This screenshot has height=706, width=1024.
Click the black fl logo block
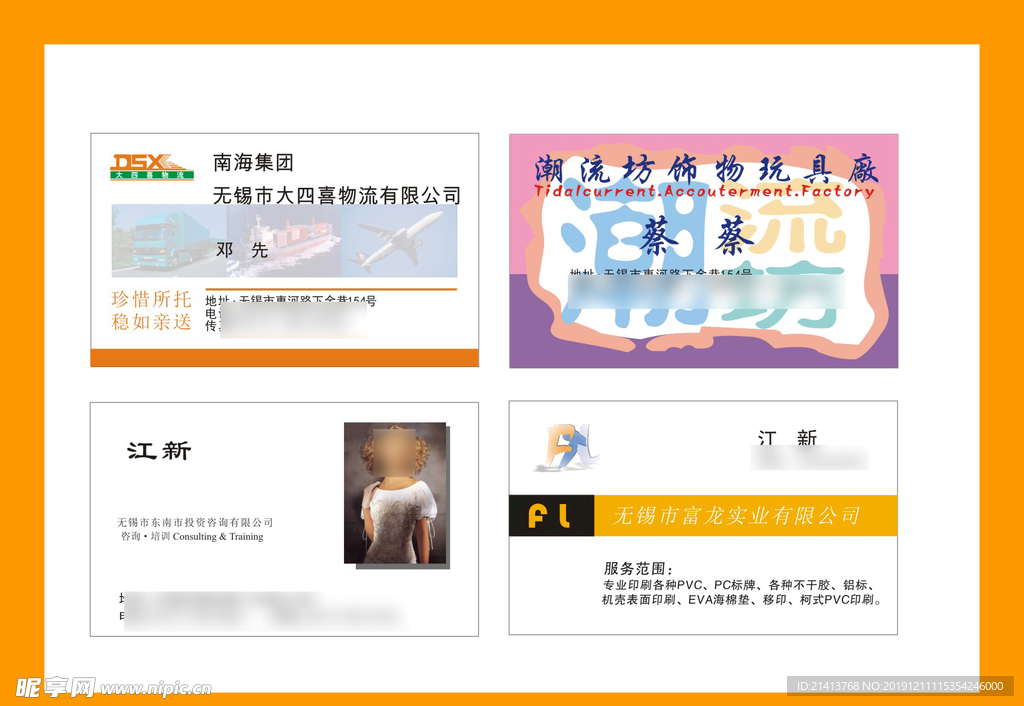click(x=551, y=516)
